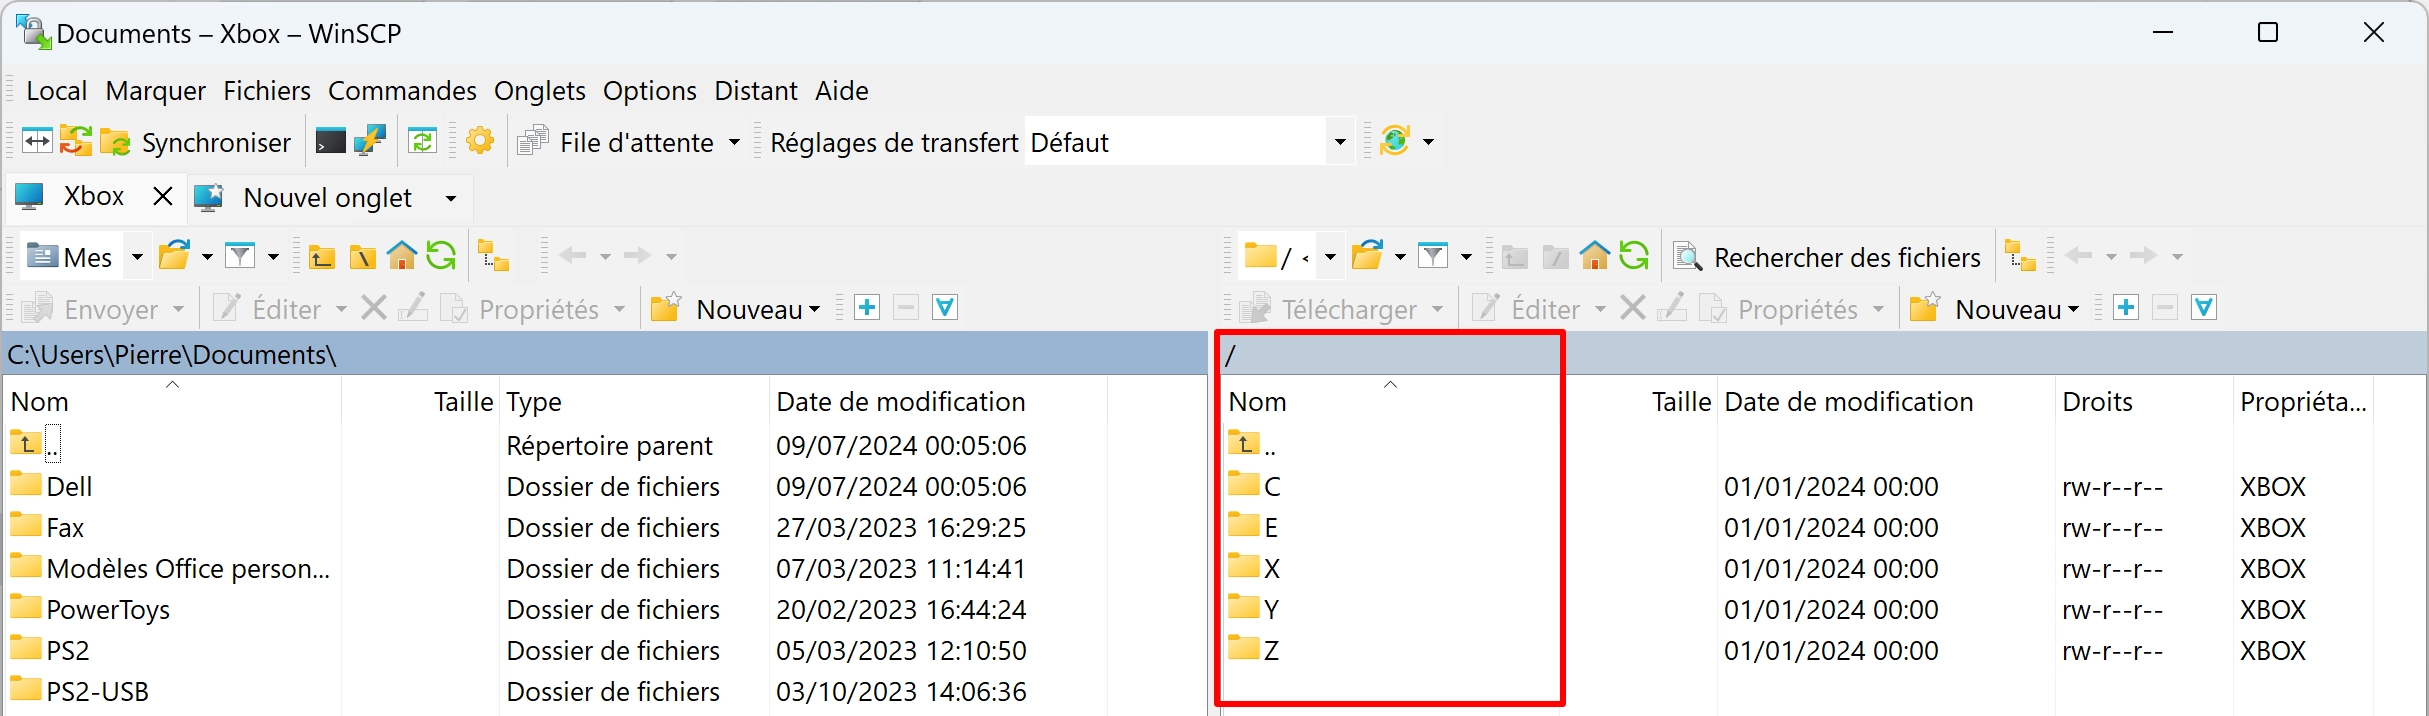Click File d'attente queue button
This screenshot has height=716, width=2429.
(616, 142)
